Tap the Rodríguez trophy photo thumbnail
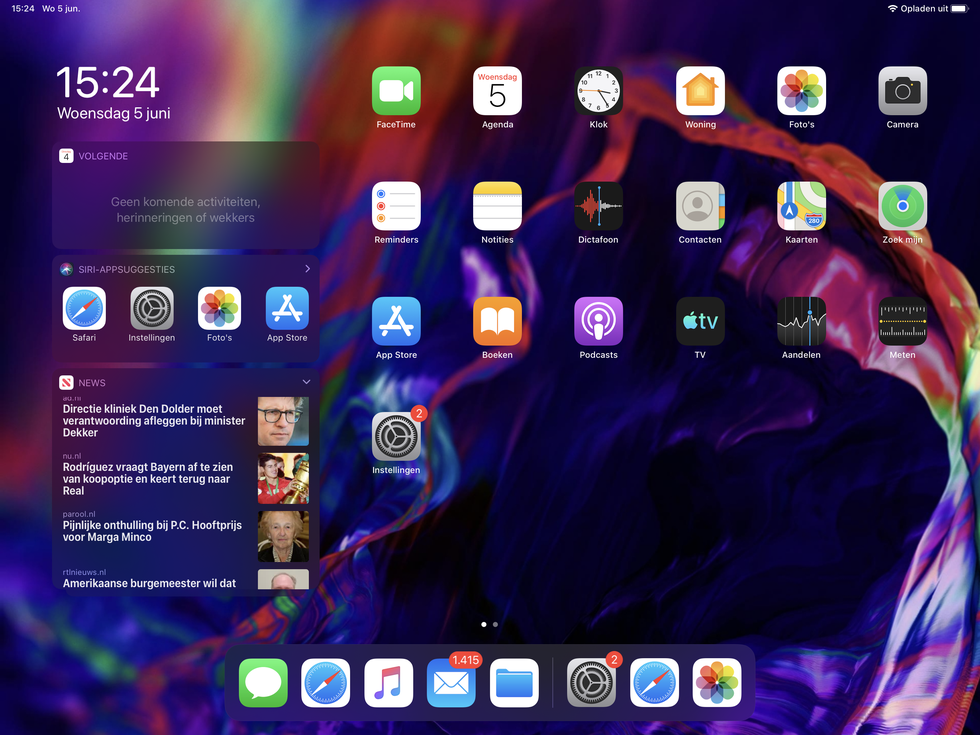Image resolution: width=980 pixels, height=735 pixels. pyautogui.click(x=283, y=479)
